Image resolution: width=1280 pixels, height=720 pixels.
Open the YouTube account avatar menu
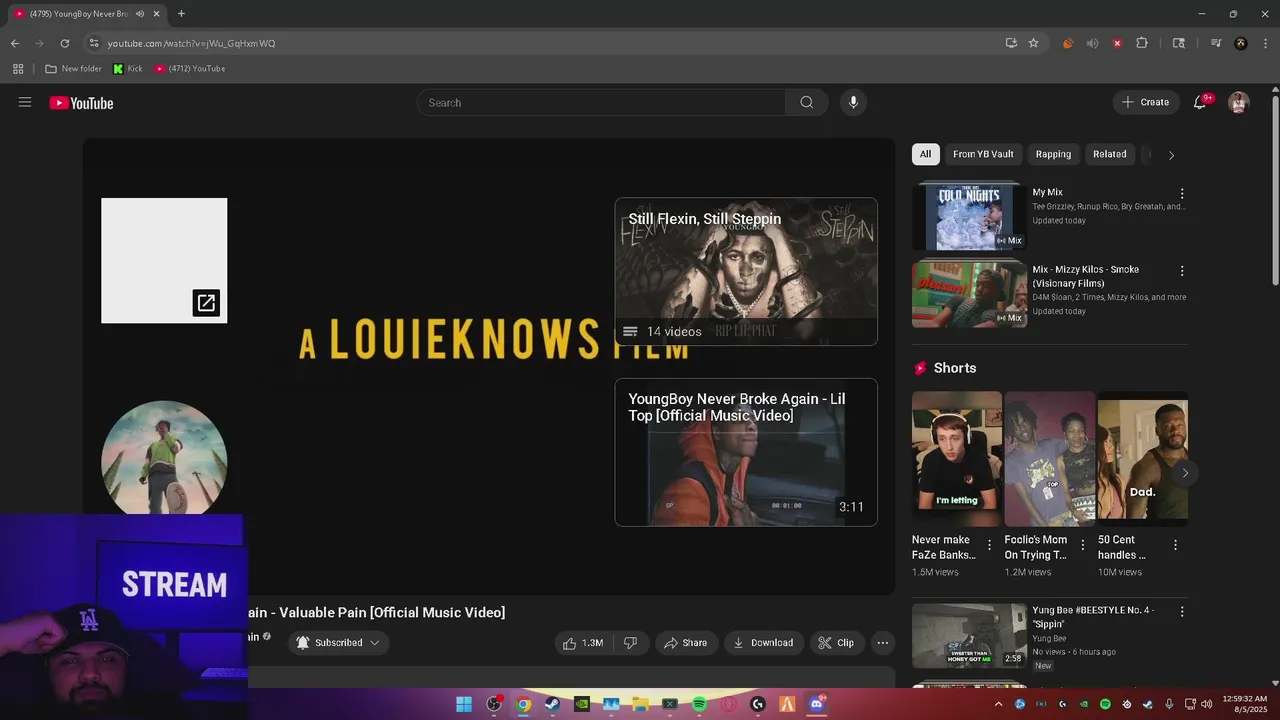(x=1239, y=102)
